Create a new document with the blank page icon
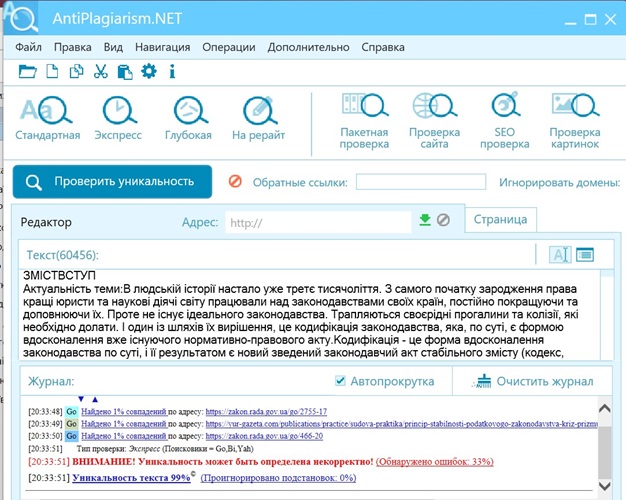626x500 pixels. (52, 72)
